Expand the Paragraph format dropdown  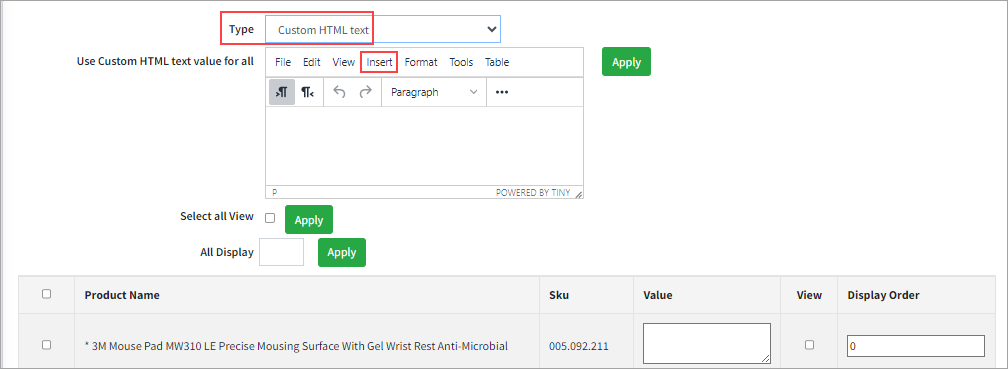pos(434,92)
